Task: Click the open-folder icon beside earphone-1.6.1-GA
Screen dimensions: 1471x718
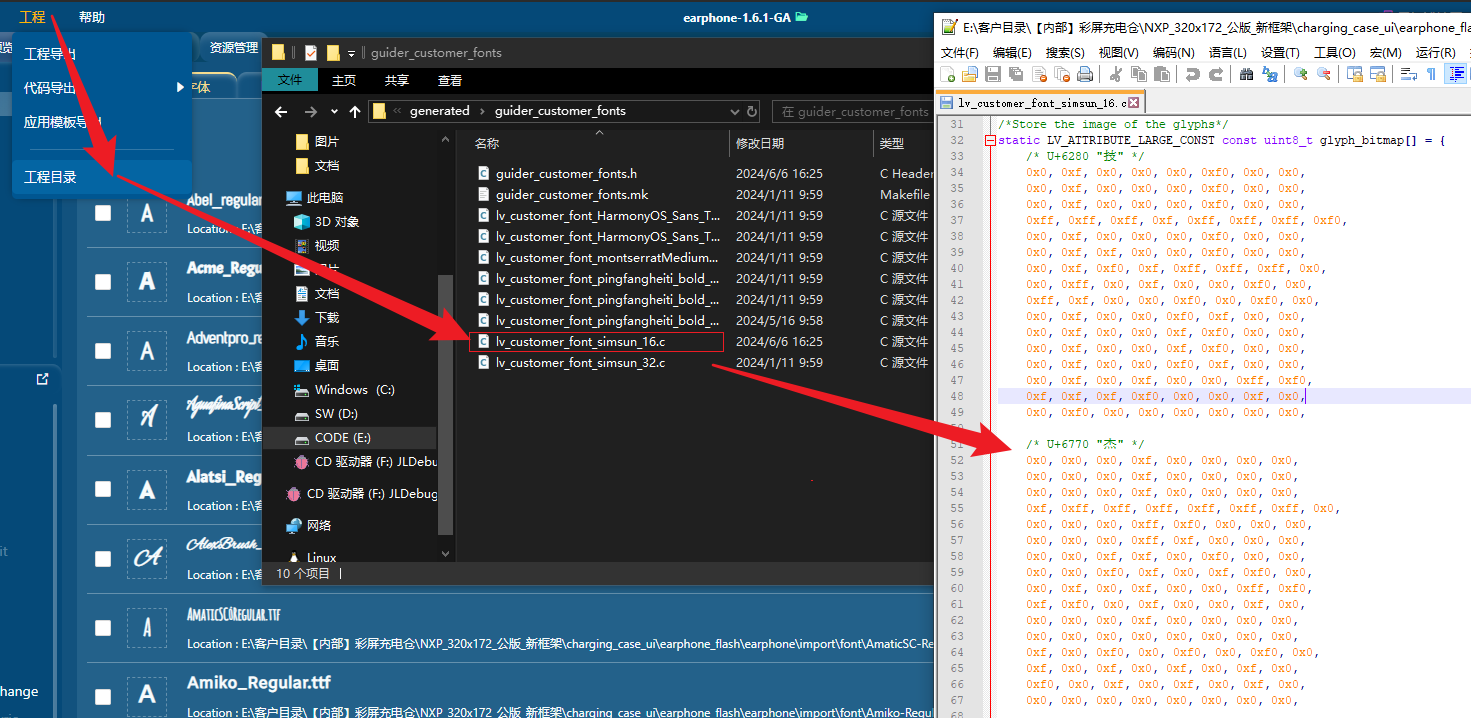Action: pos(801,17)
